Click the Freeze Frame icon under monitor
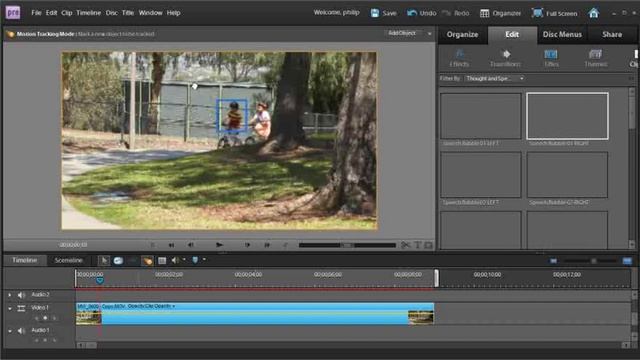 (x=429, y=245)
